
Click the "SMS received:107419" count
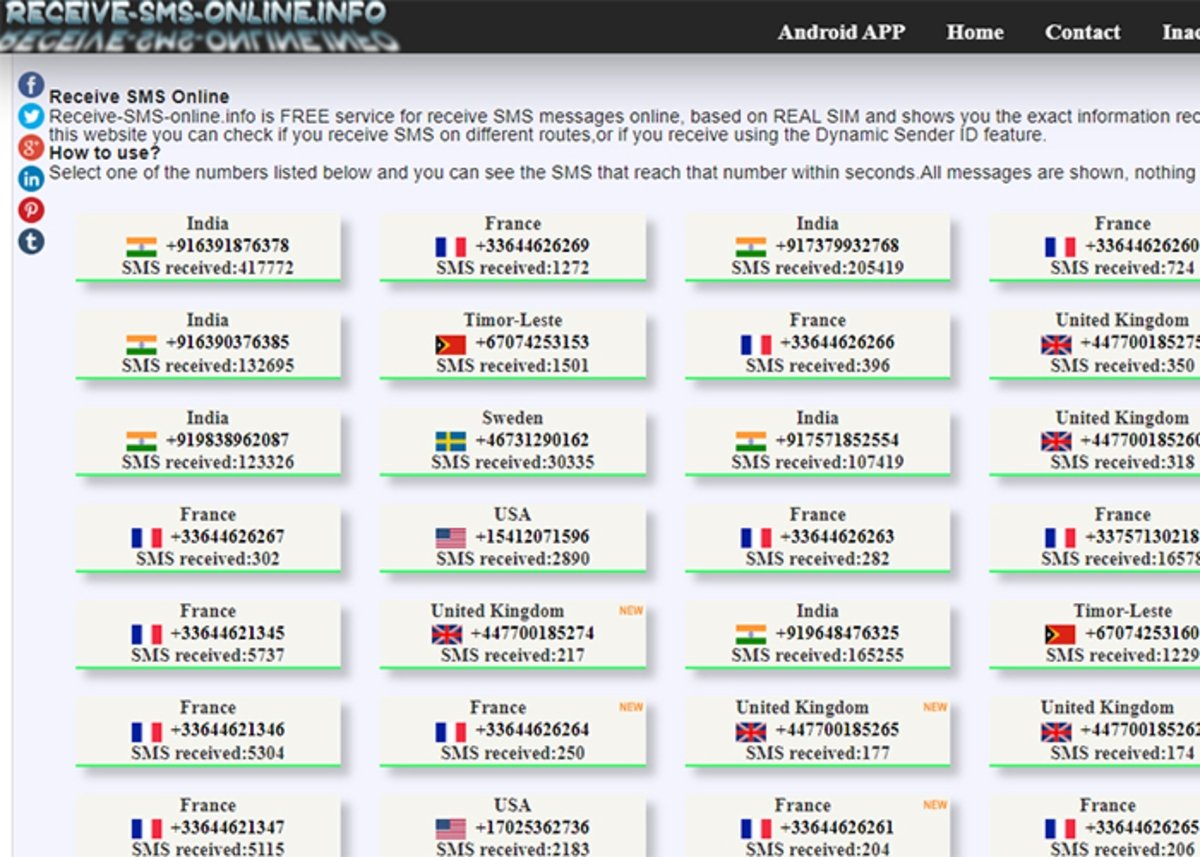817,462
